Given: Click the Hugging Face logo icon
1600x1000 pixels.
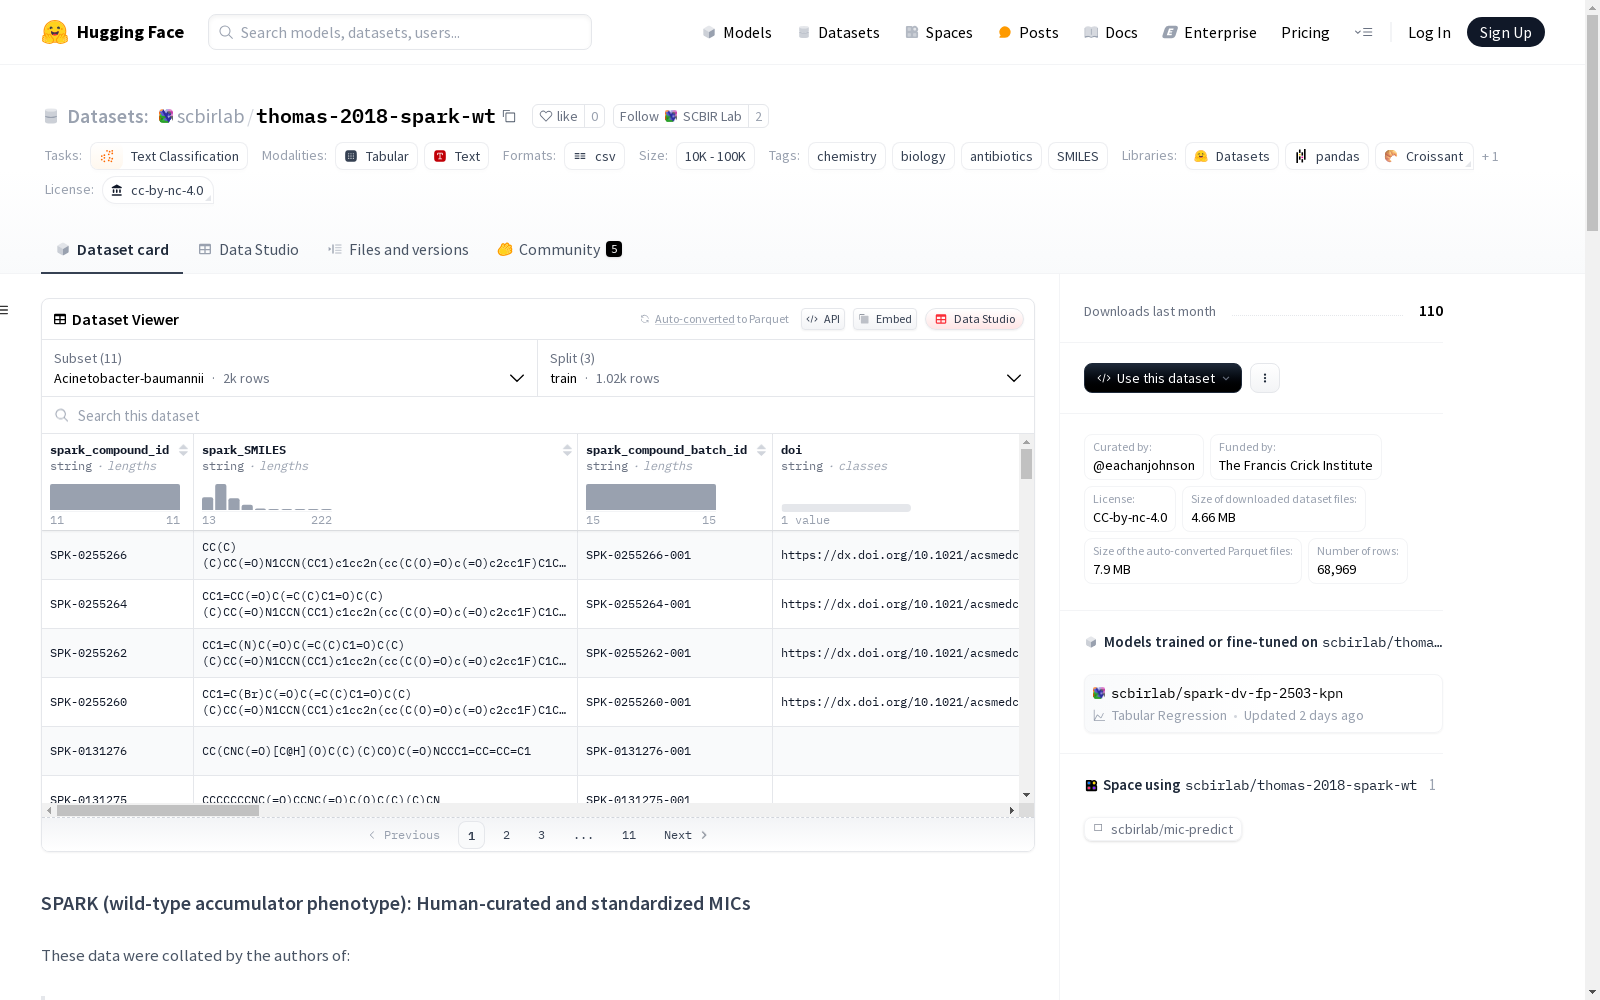Looking at the screenshot, I should [55, 32].
